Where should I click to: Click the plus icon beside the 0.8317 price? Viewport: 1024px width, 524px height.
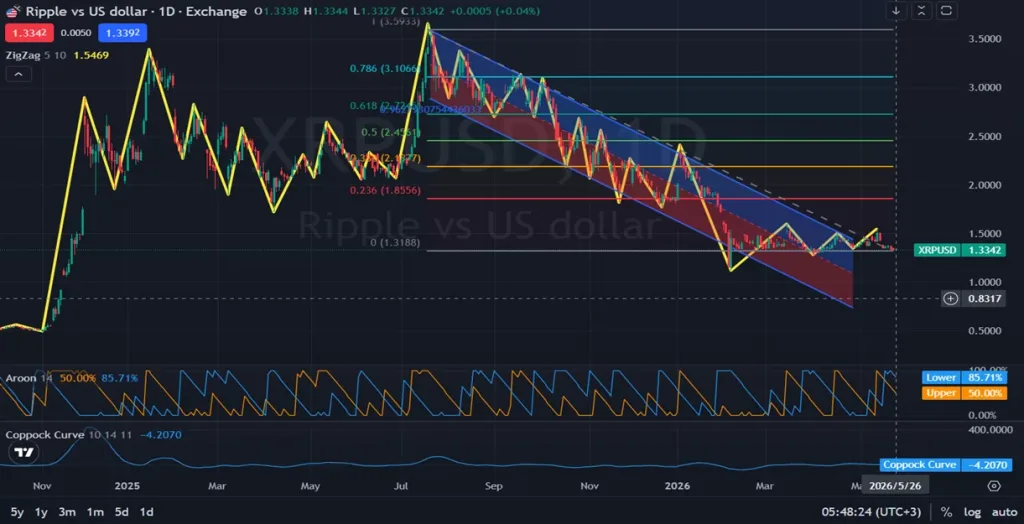coord(950,299)
